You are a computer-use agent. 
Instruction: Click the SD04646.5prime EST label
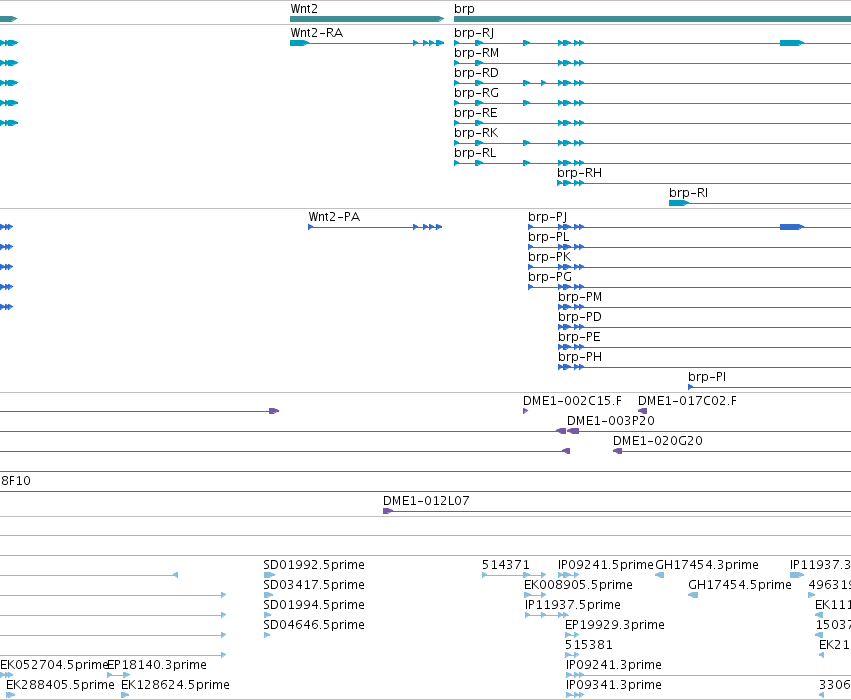314,625
